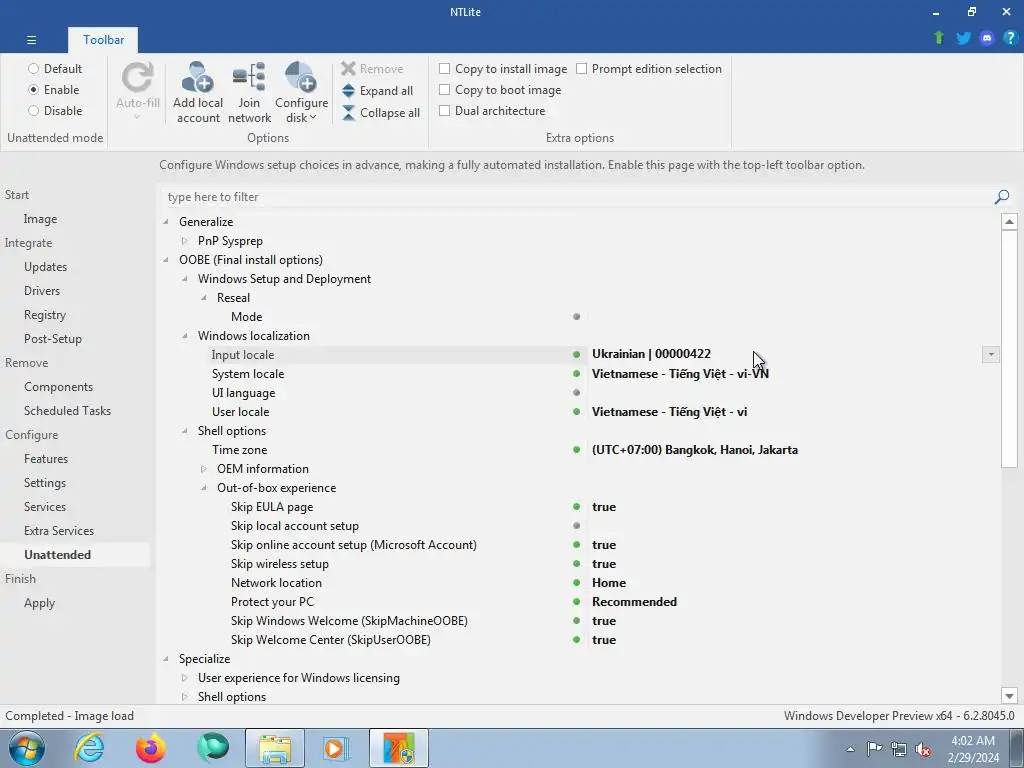Collapse the Generalize tree node
1024x768 pixels.
tap(166, 222)
